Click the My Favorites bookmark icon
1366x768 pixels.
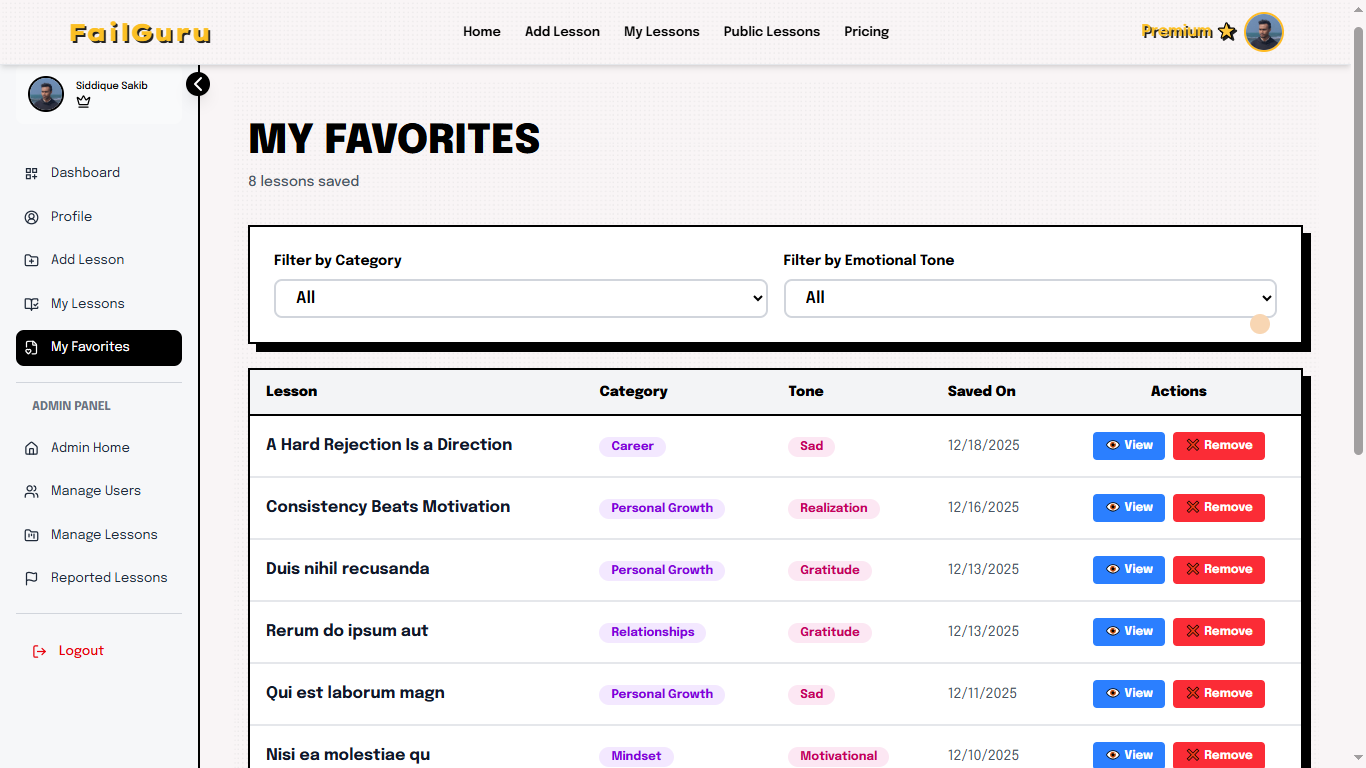pyautogui.click(x=31, y=347)
